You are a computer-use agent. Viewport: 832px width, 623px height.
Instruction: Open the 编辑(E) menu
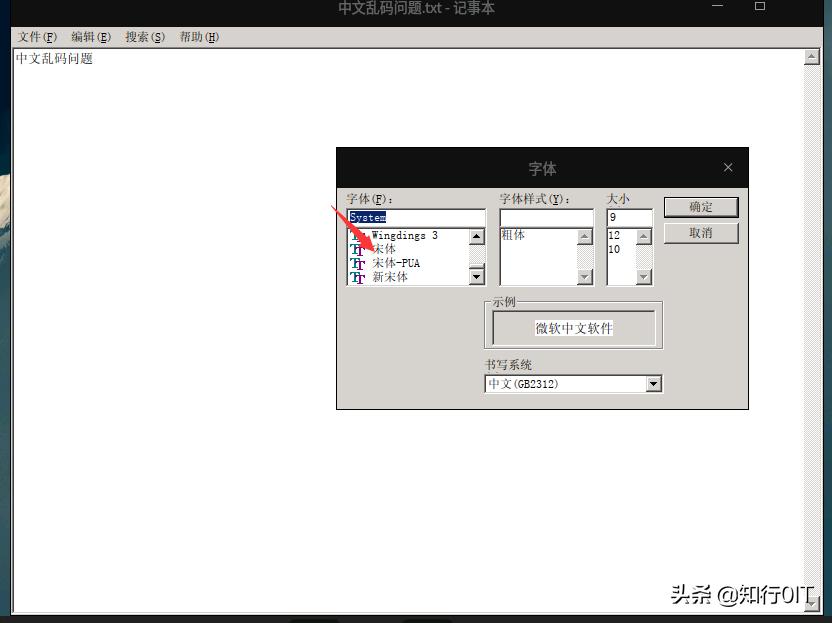pyautogui.click(x=90, y=36)
